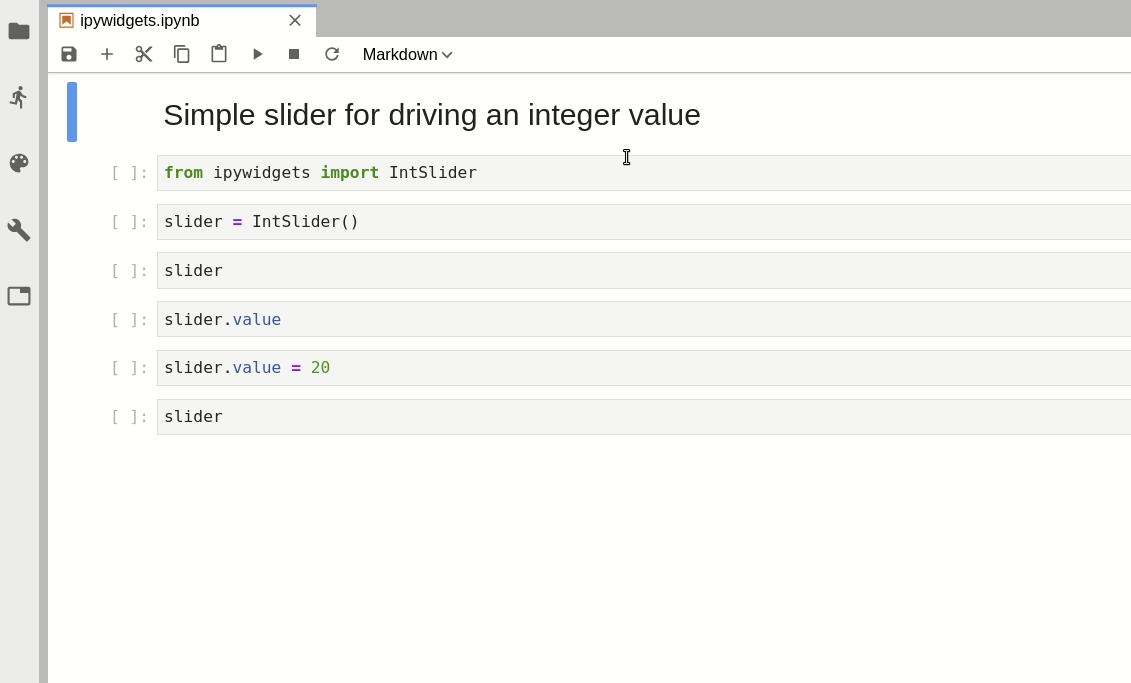Screen dimensions: 1131x683
Task: Open the file browser sidebar
Action: (x=19, y=31)
